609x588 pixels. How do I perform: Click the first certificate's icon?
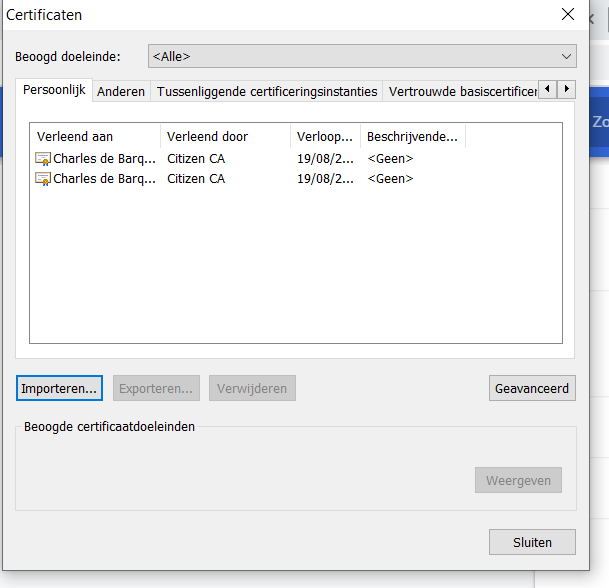43,158
